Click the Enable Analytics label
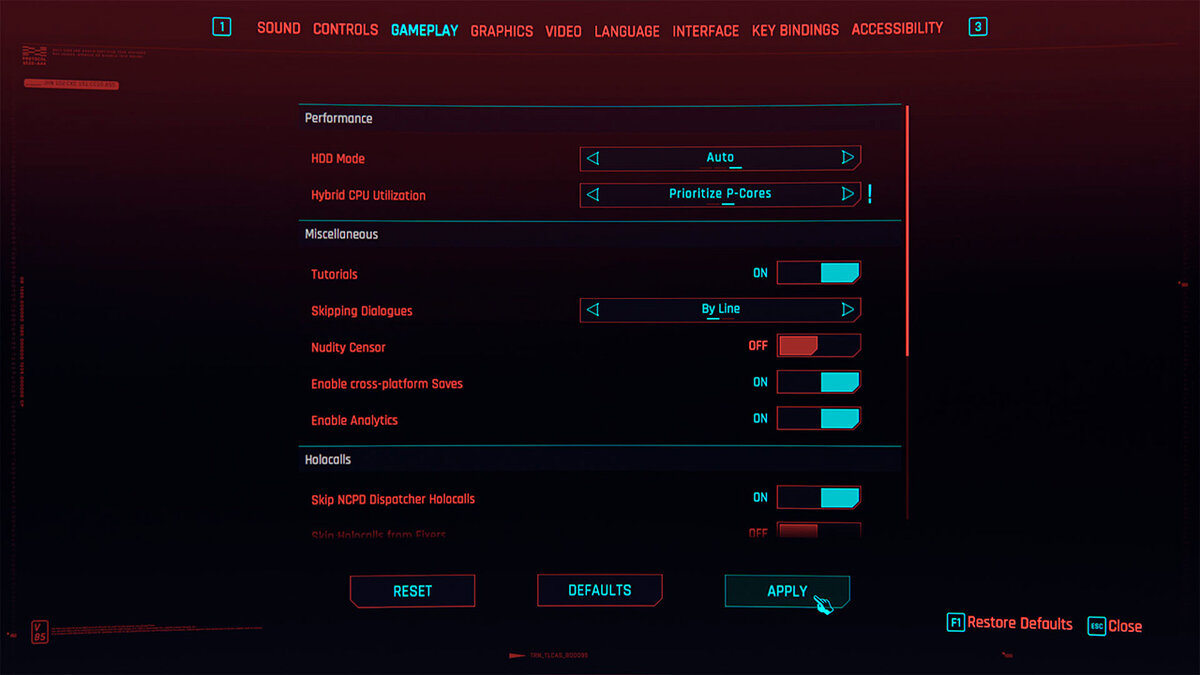 pyautogui.click(x=354, y=420)
